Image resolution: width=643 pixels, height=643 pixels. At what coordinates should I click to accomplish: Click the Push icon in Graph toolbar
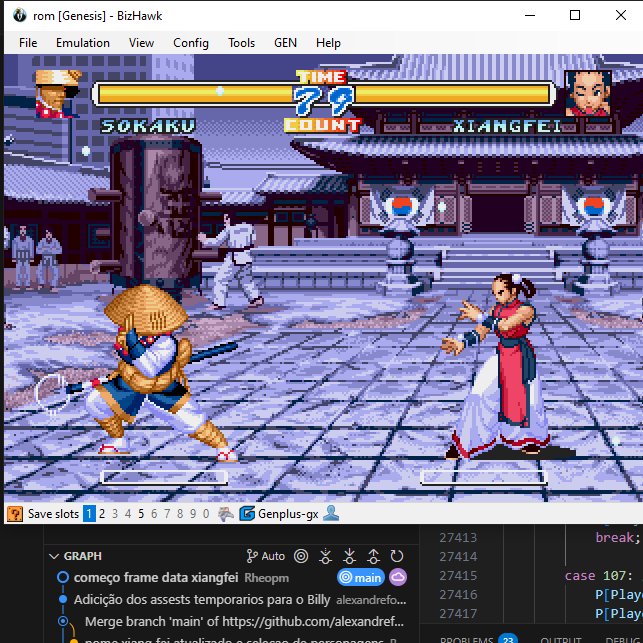point(373,556)
